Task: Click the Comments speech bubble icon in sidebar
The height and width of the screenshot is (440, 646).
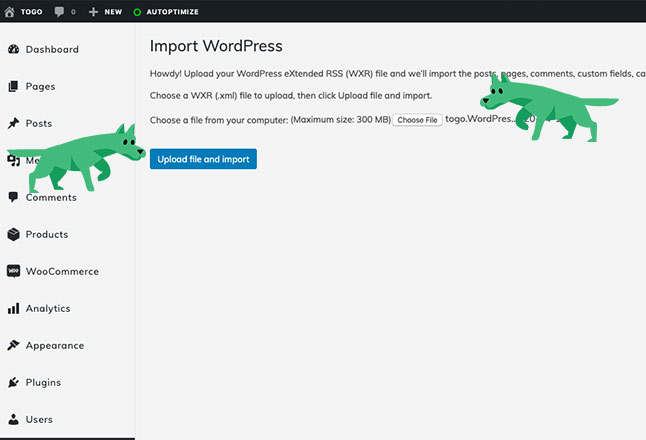Action: [x=13, y=197]
